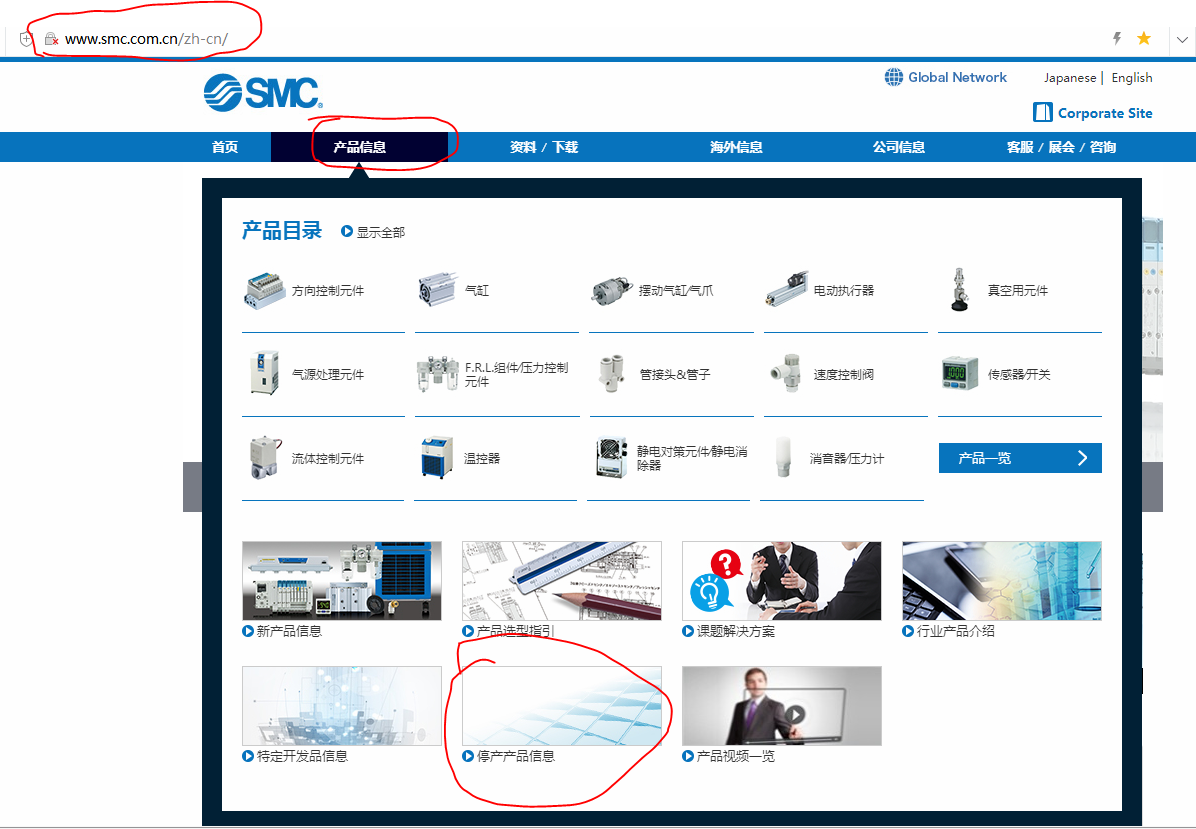This screenshot has width=1196, height=829.
Task: Open the 电动执行器 category icon
Action: tap(787, 287)
